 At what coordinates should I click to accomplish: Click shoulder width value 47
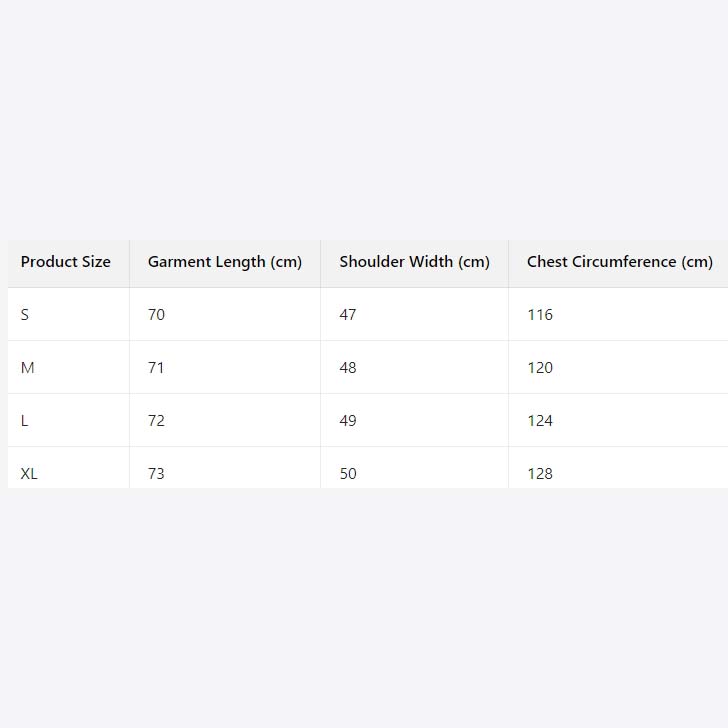pos(348,315)
